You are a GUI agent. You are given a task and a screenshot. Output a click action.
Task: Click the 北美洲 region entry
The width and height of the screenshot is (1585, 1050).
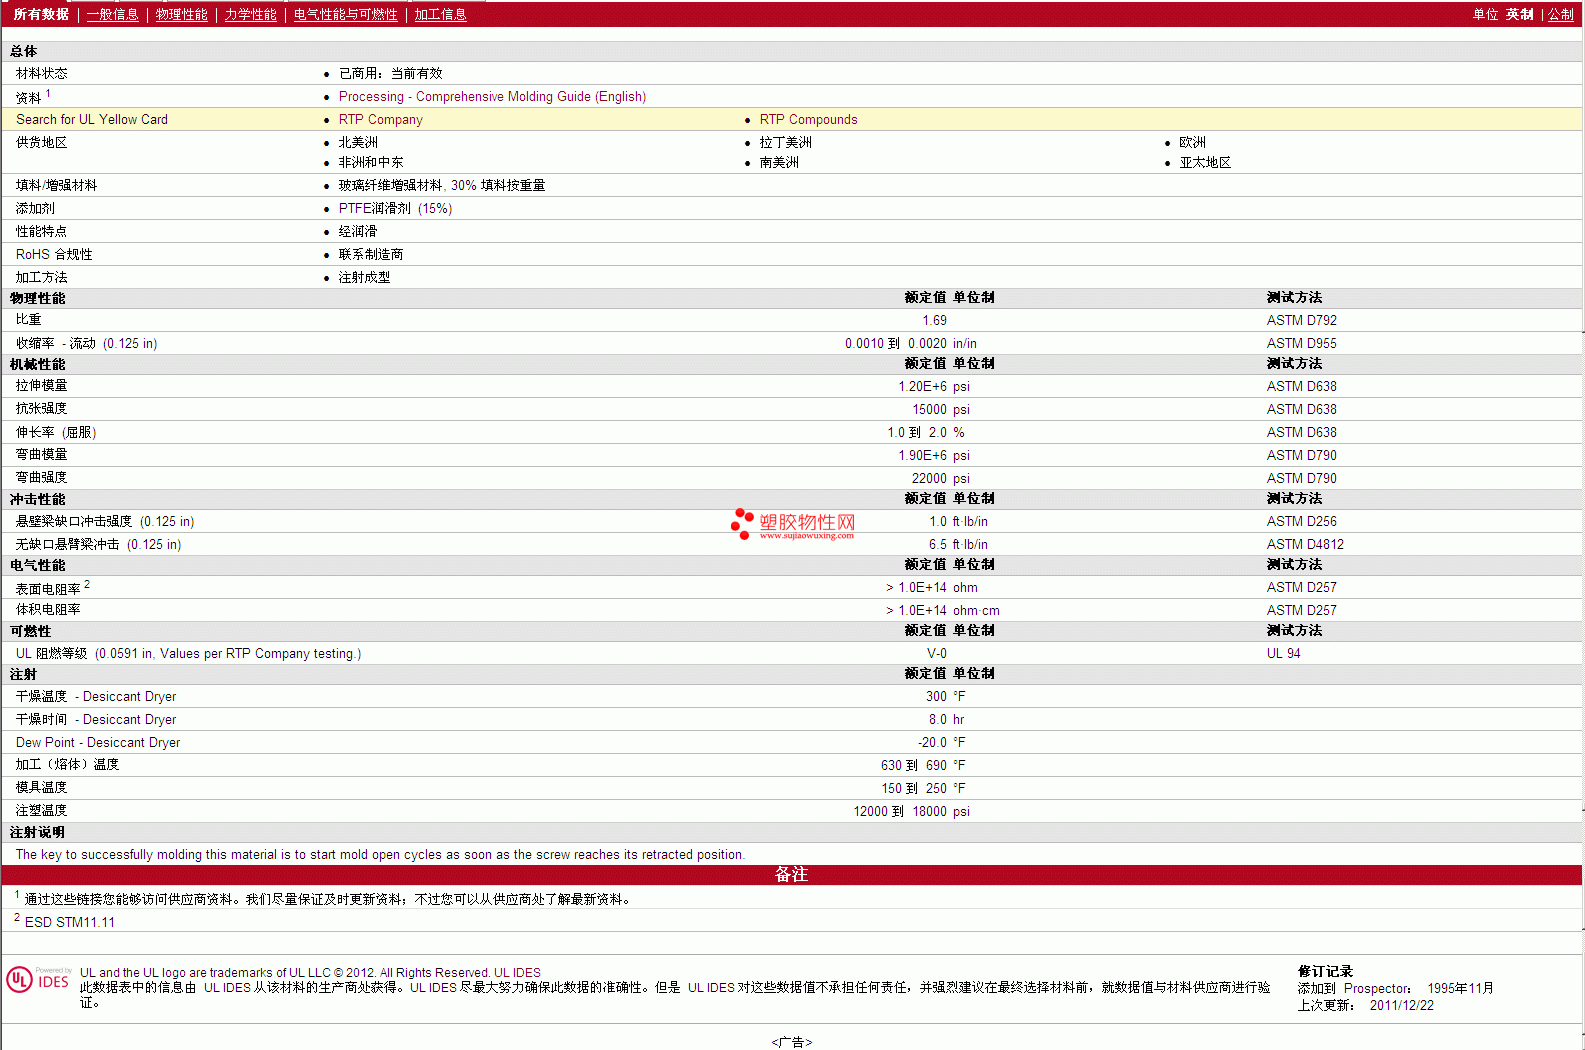[x=358, y=142]
